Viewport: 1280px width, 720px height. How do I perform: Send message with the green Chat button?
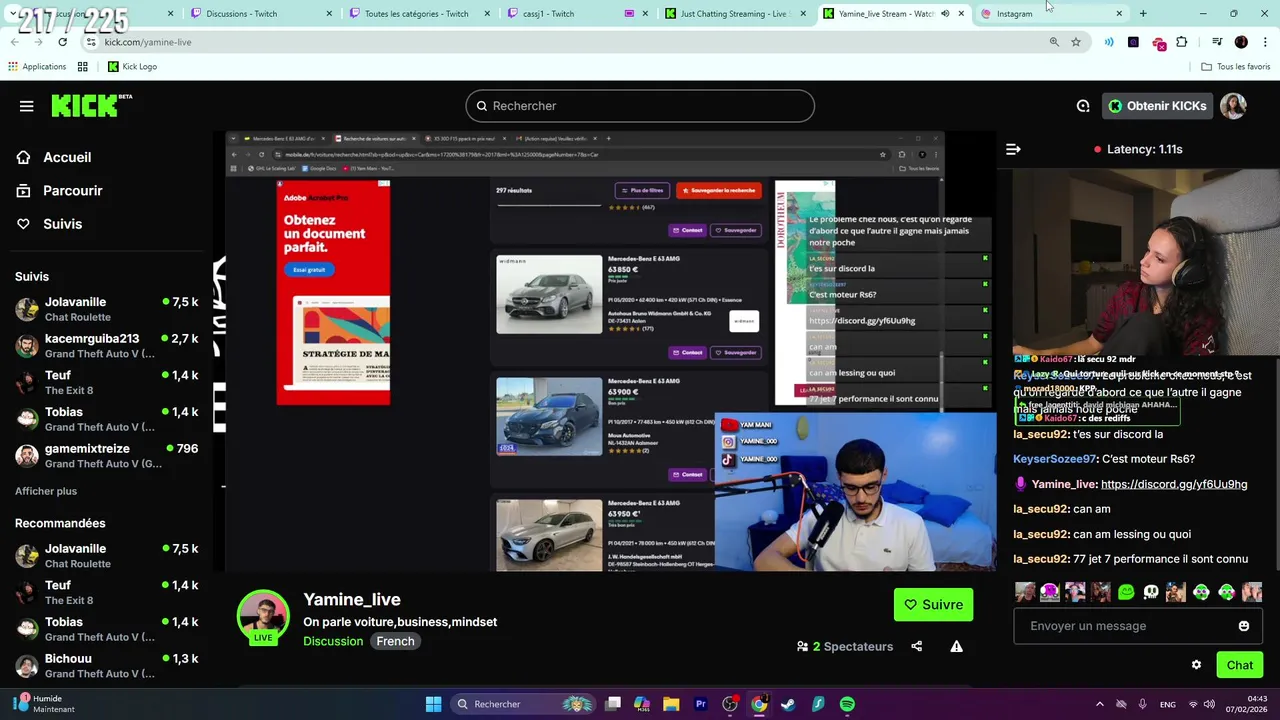[1239, 665]
